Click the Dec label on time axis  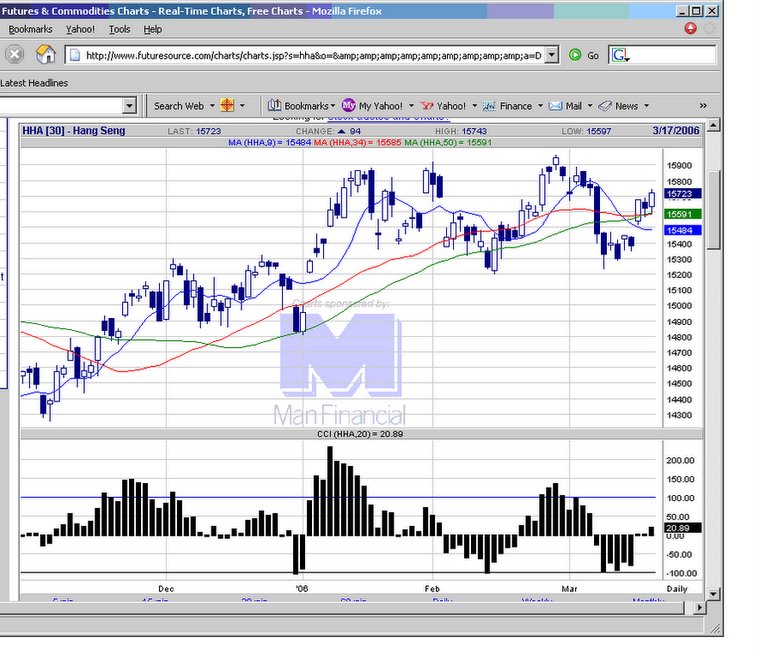tap(166, 589)
